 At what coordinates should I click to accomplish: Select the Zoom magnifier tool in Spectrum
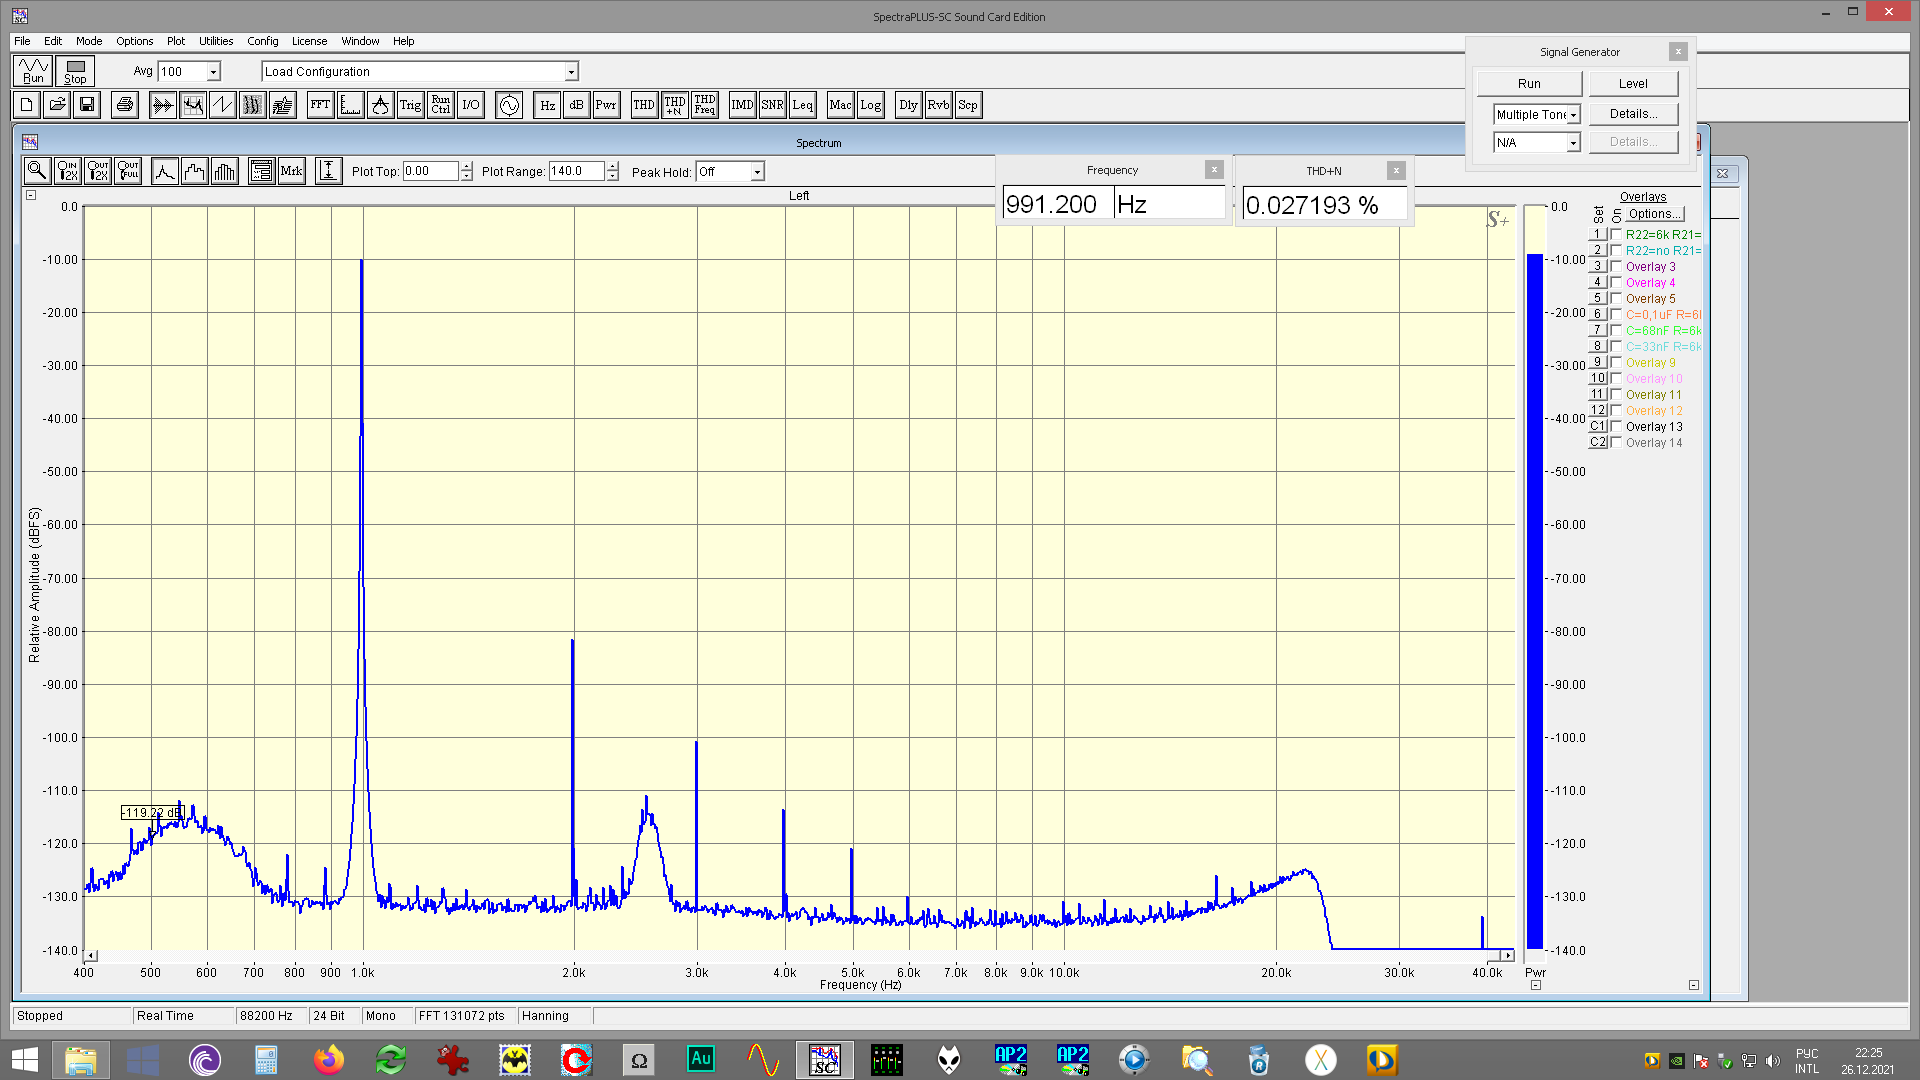pyautogui.click(x=37, y=171)
